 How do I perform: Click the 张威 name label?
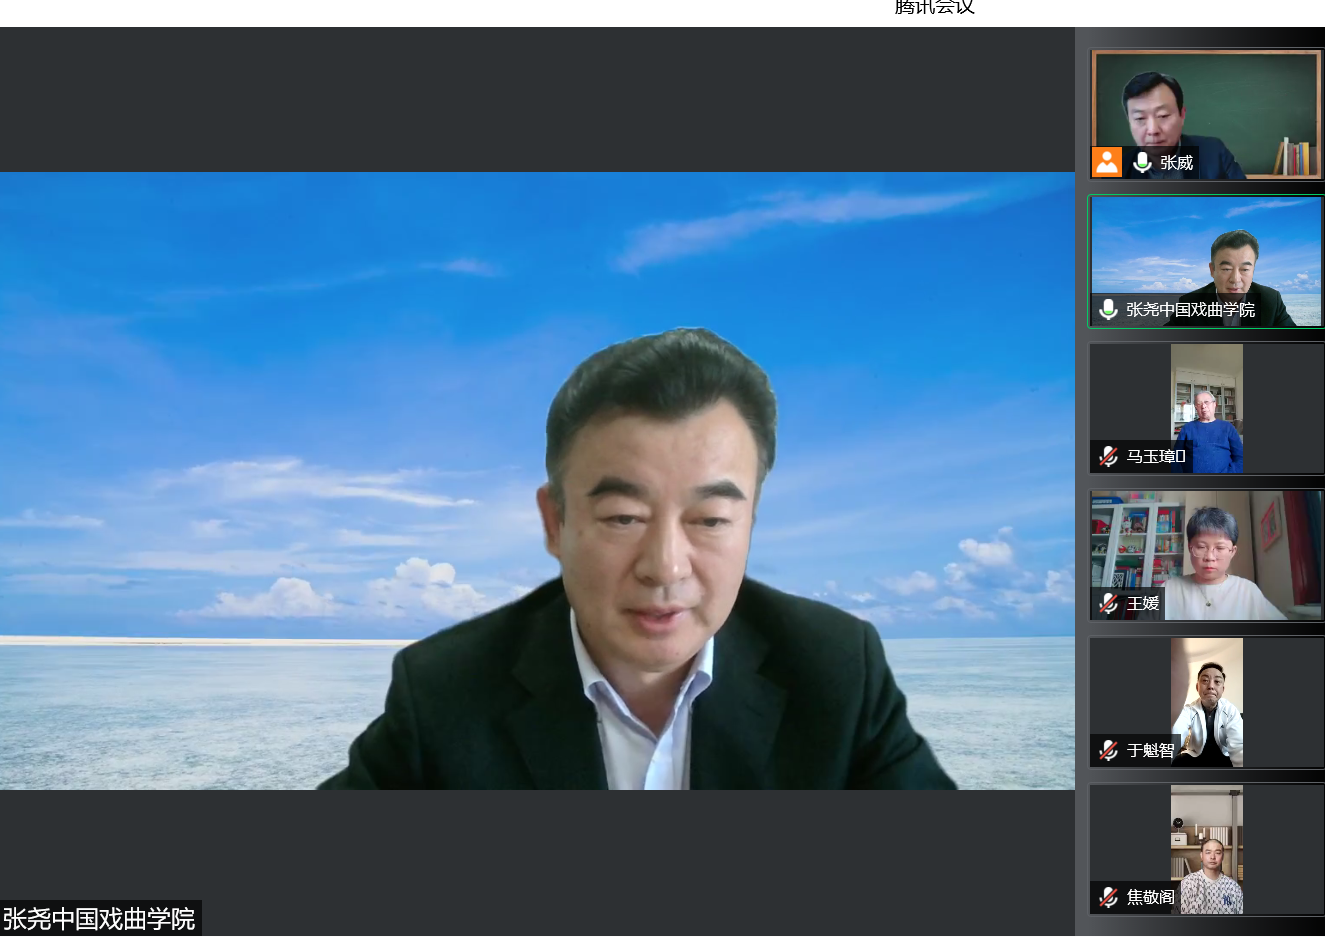pyautogui.click(x=1176, y=162)
